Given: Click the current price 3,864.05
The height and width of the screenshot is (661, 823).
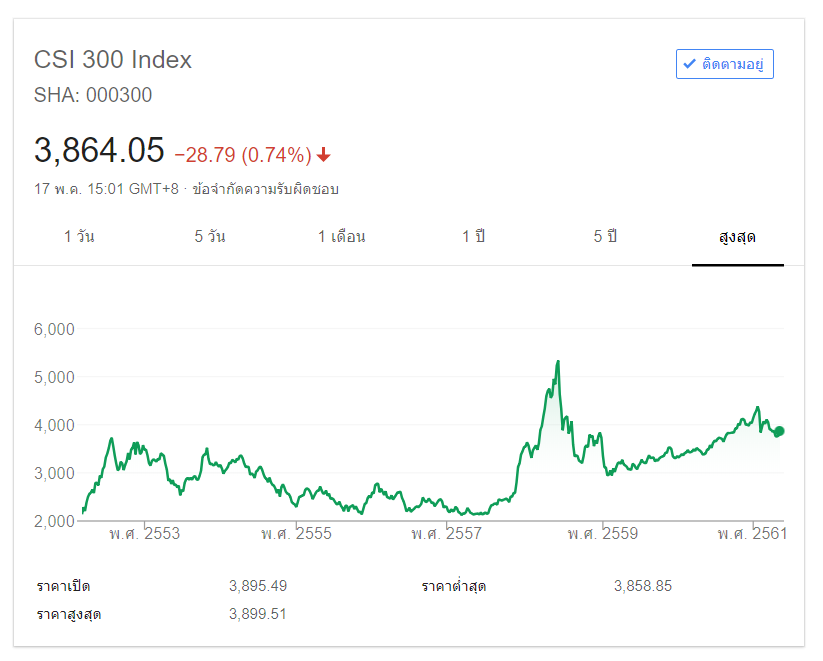Looking at the screenshot, I should click(x=99, y=150).
